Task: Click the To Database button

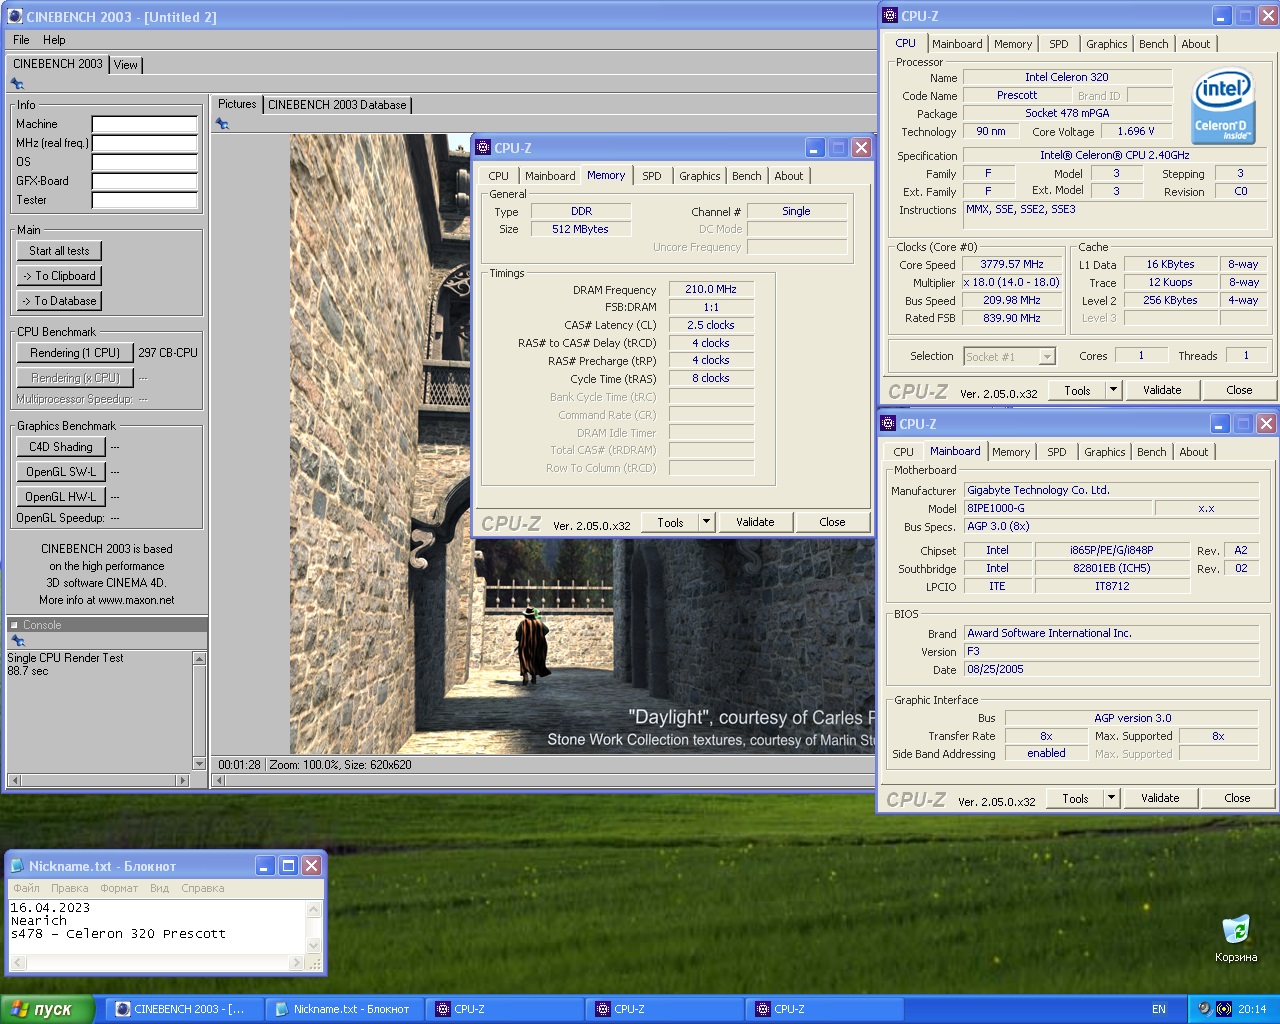Action: (59, 301)
